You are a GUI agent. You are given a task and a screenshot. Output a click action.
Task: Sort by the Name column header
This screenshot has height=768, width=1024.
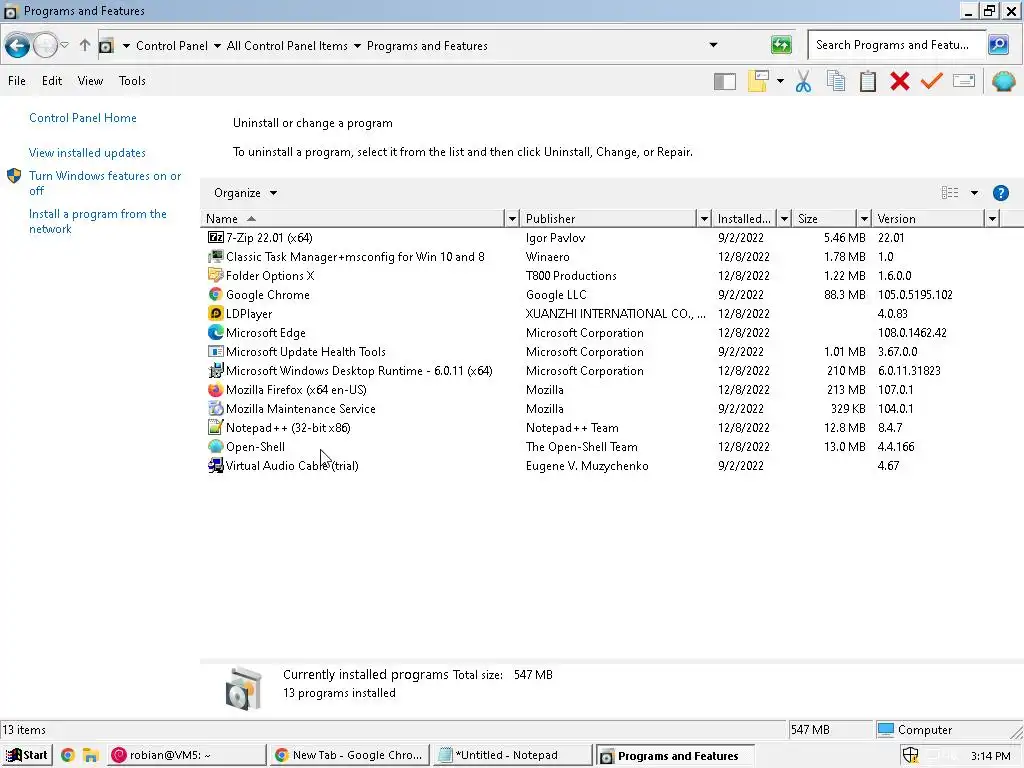coord(353,219)
